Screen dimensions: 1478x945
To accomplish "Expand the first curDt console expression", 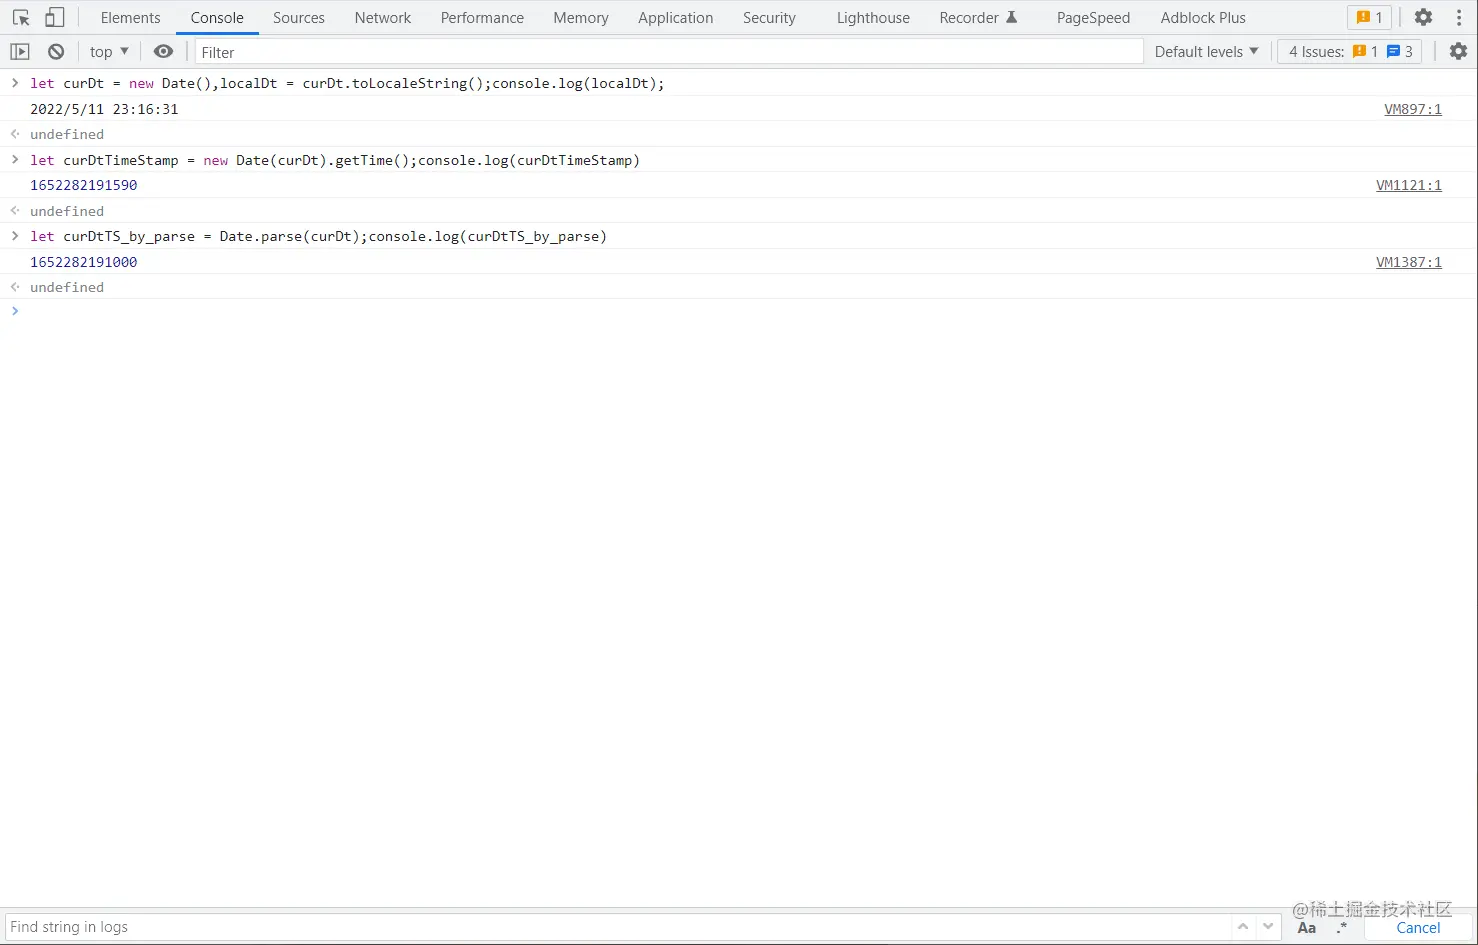I will tap(14, 83).
